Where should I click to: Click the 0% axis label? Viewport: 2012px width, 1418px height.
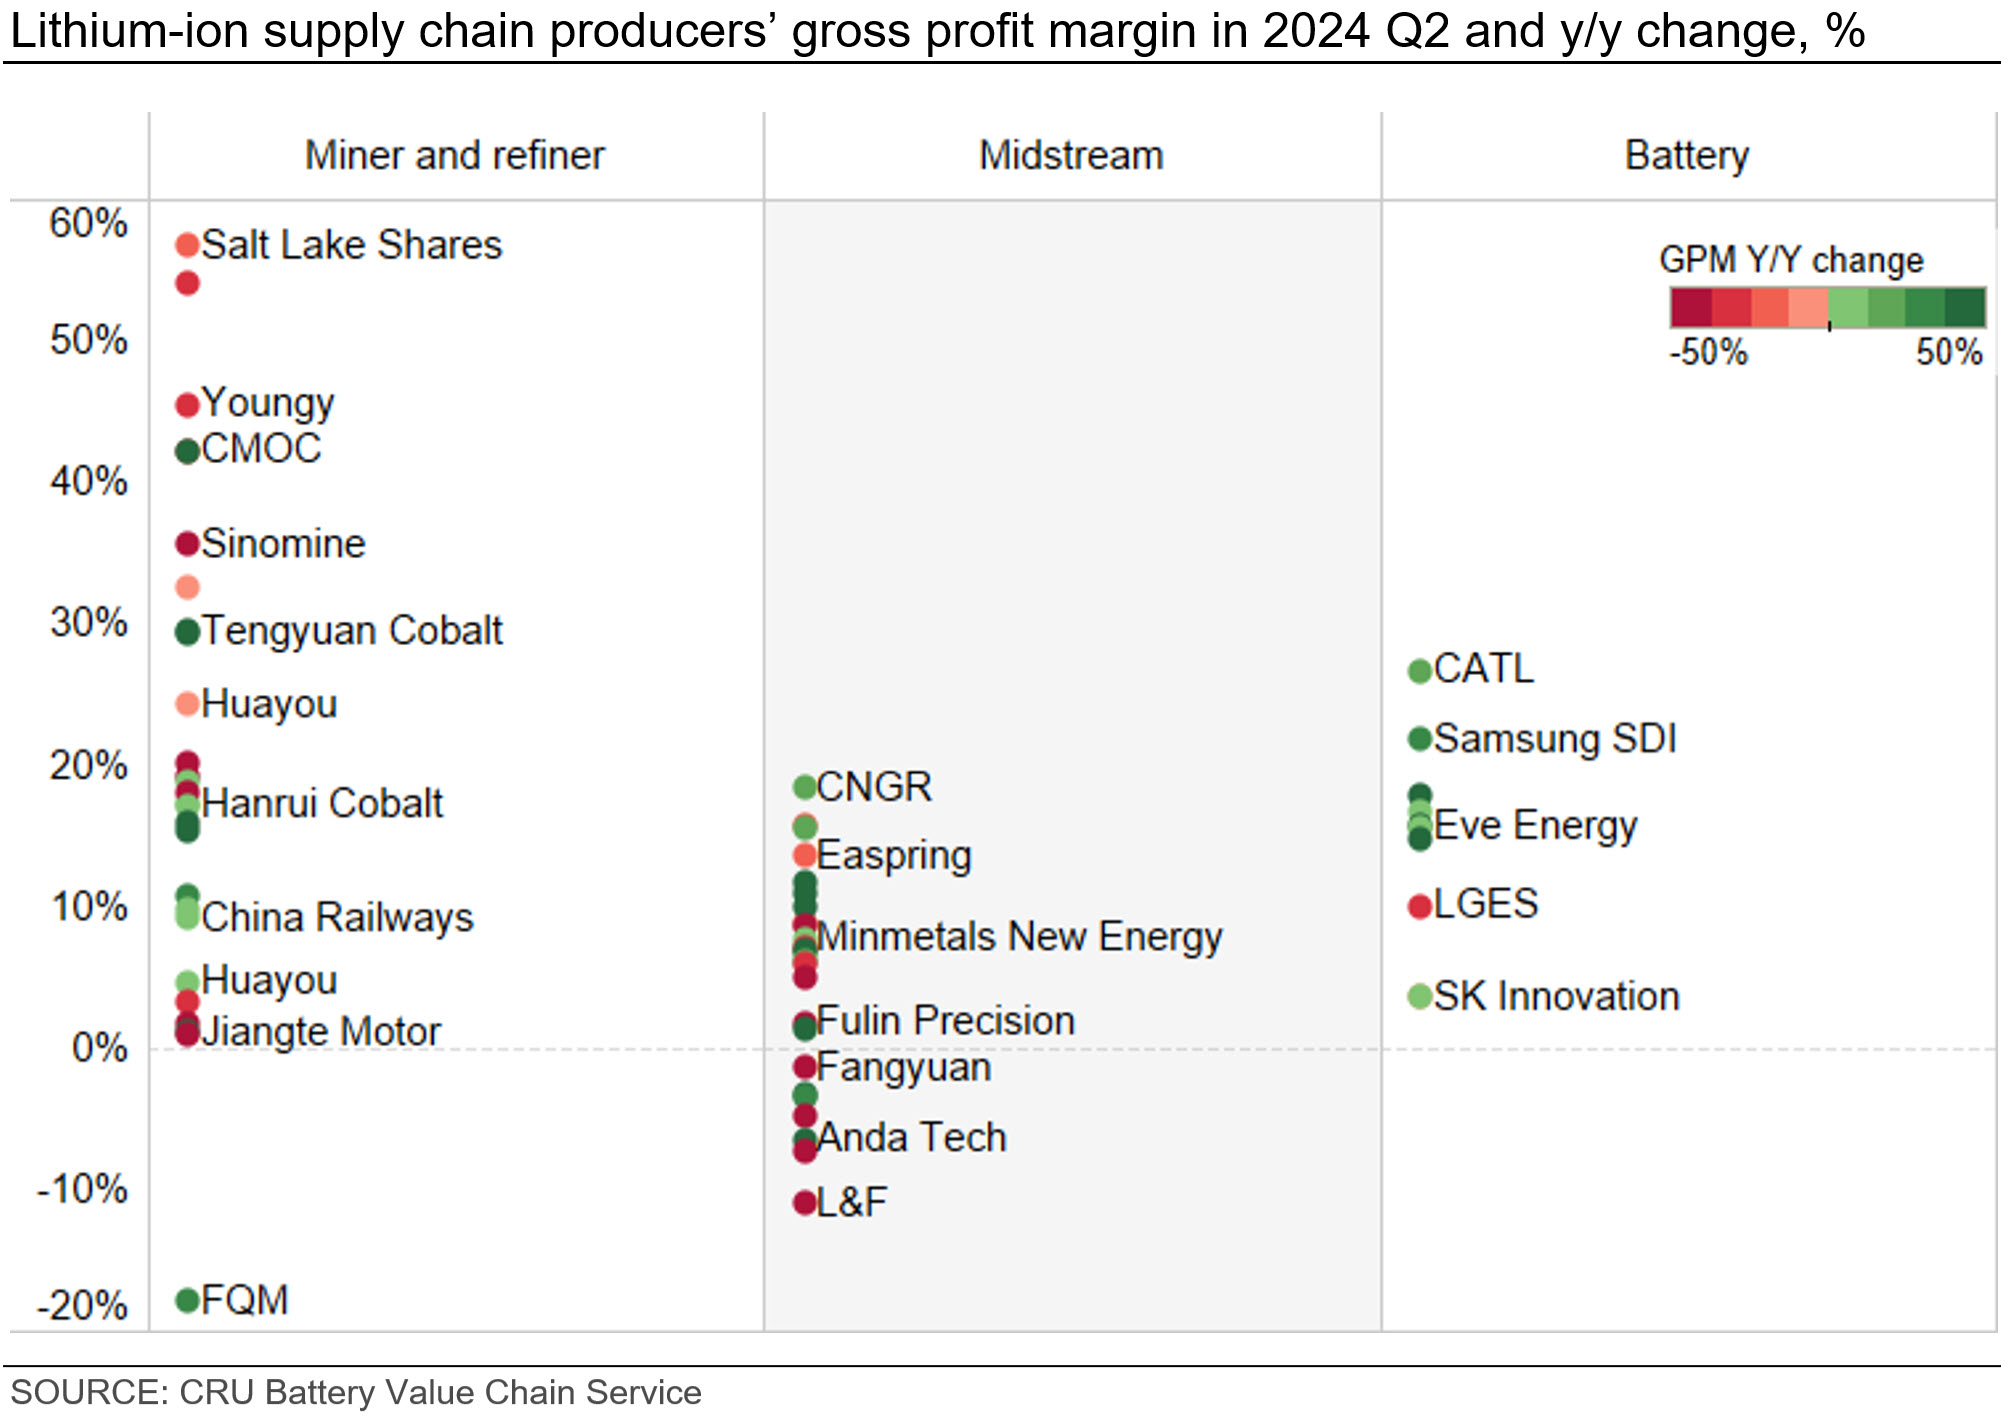[x=100, y=1048]
